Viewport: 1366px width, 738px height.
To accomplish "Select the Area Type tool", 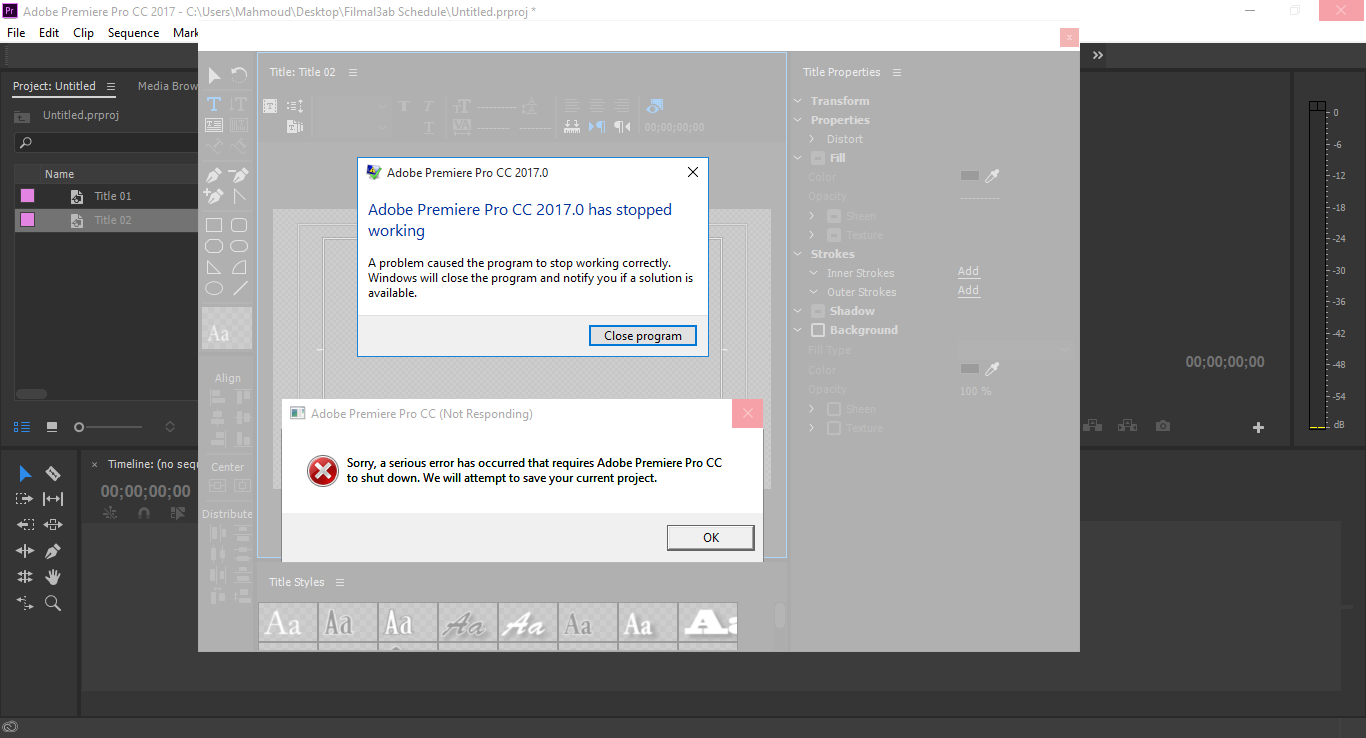I will (x=214, y=125).
